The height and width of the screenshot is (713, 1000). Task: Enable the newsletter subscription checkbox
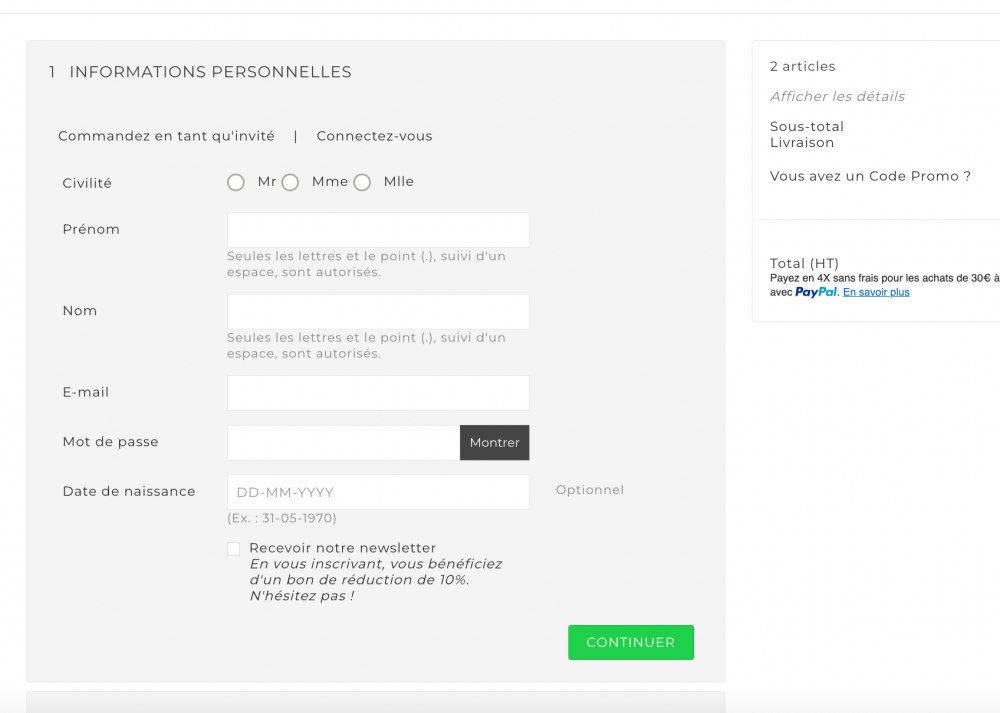234,549
